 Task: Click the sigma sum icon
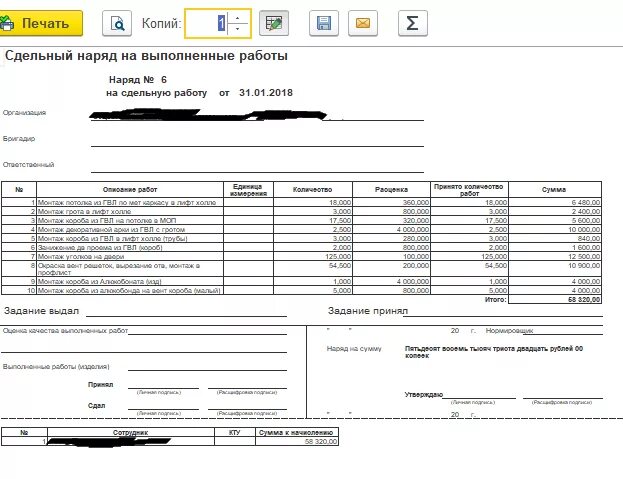[413, 23]
